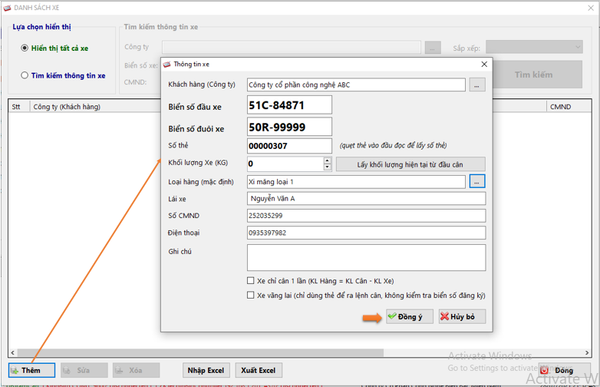Click the Điện thoại phone field
The image size is (600, 387).
(x=366, y=233)
